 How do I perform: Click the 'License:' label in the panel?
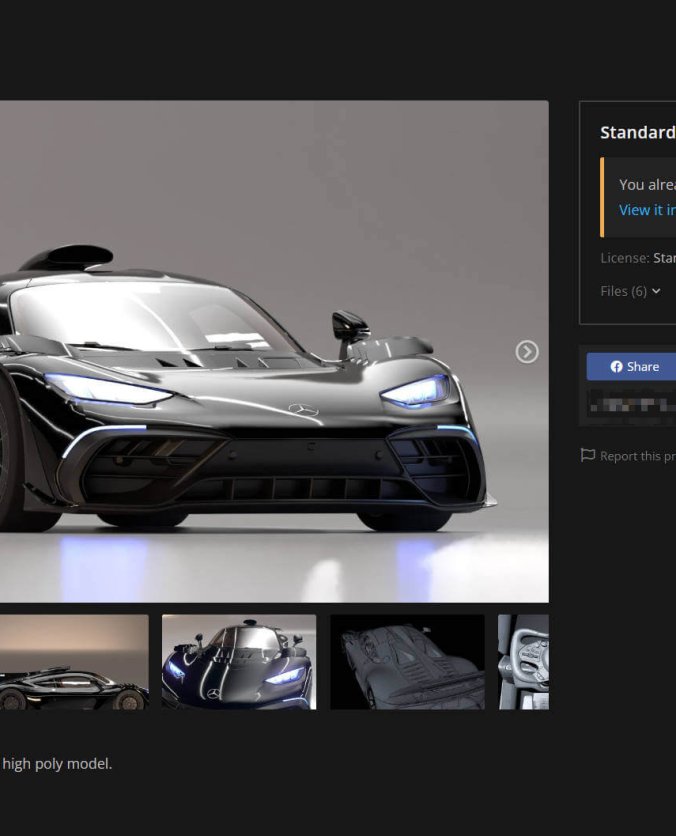coord(624,258)
